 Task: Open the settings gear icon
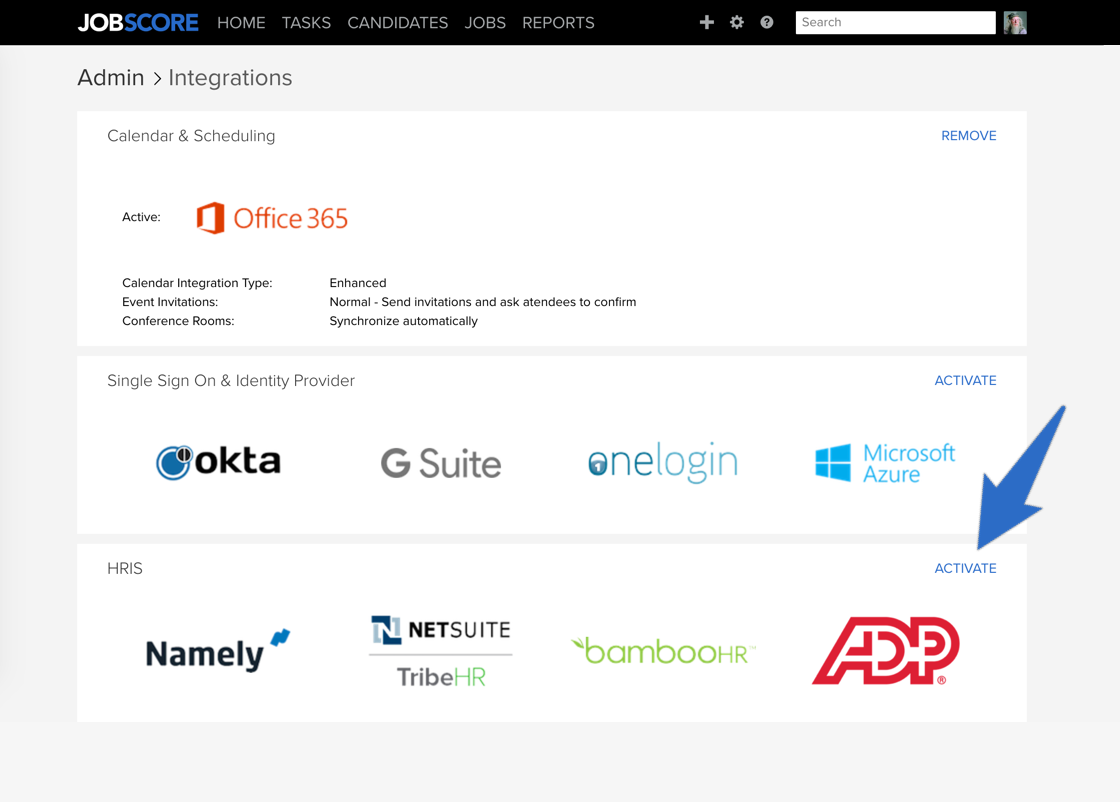click(x=736, y=22)
